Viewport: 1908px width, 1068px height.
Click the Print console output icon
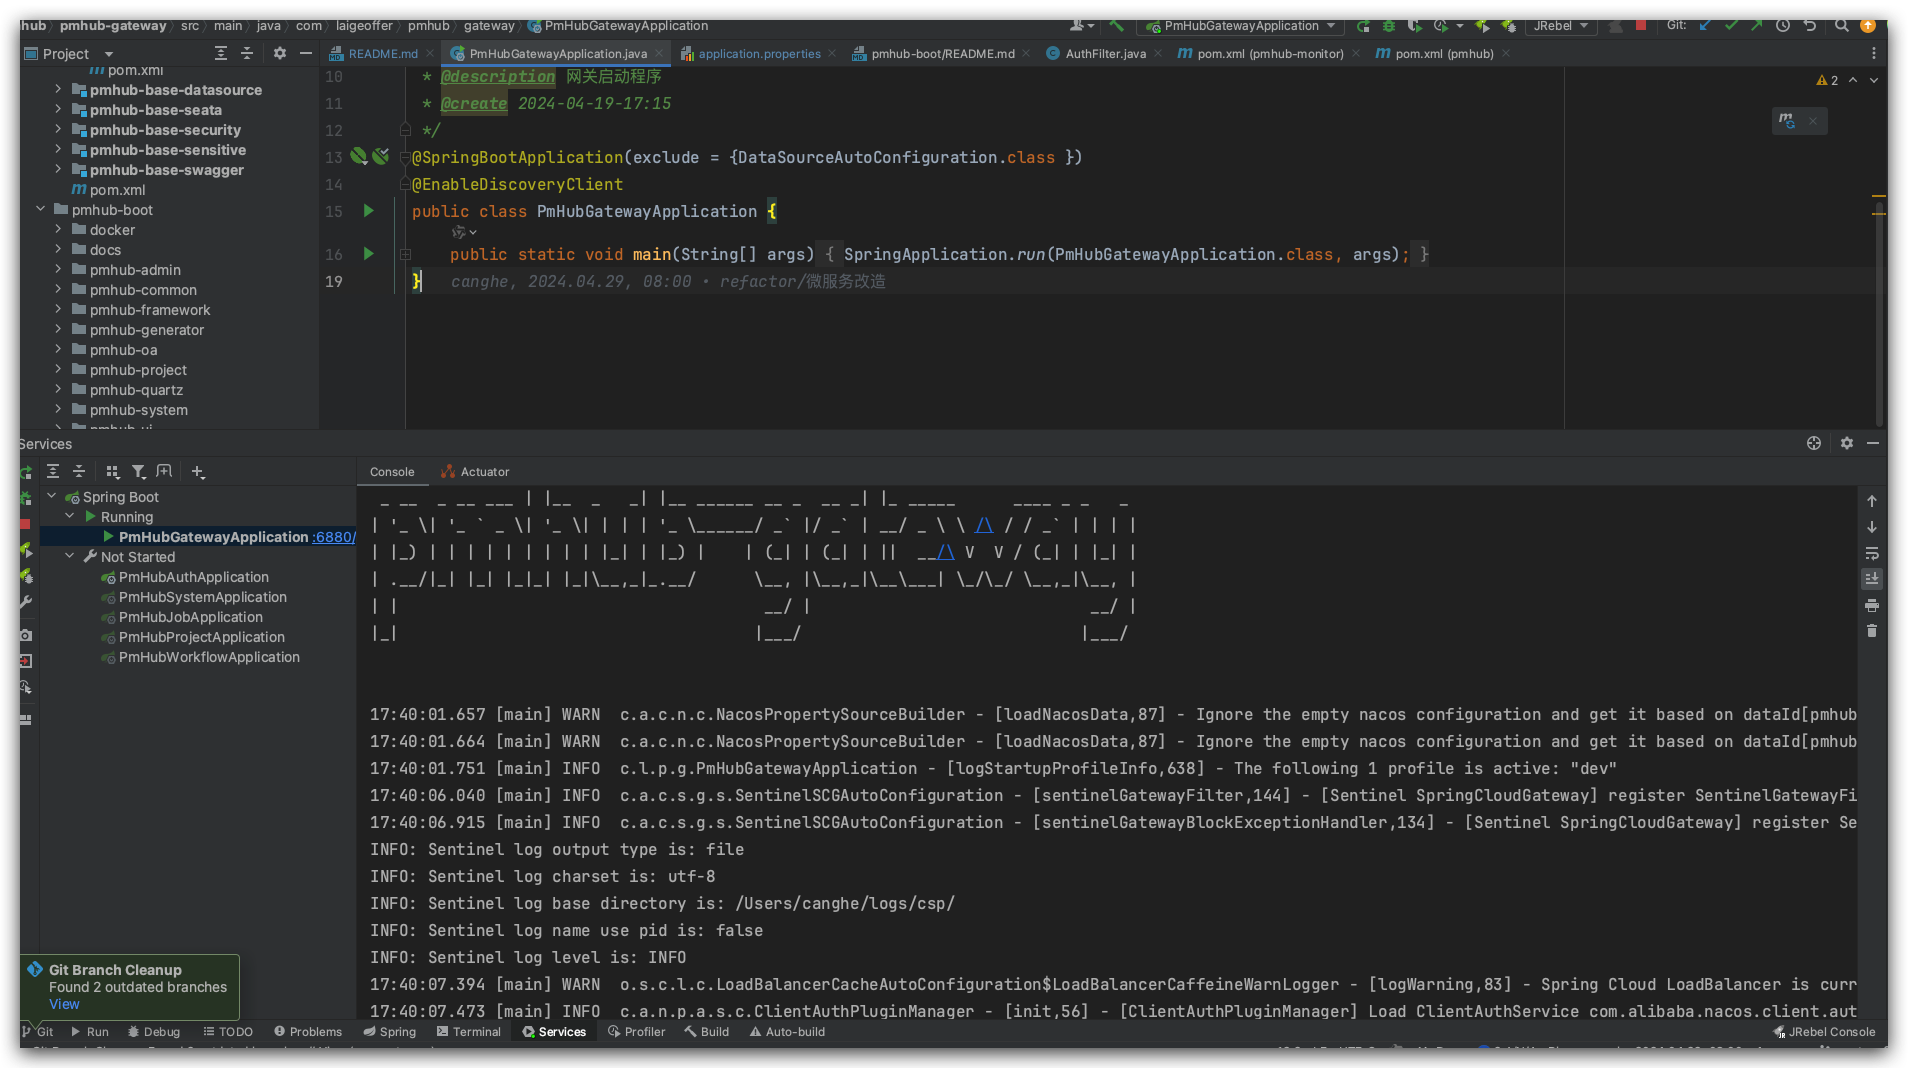pyautogui.click(x=1872, y=605)
